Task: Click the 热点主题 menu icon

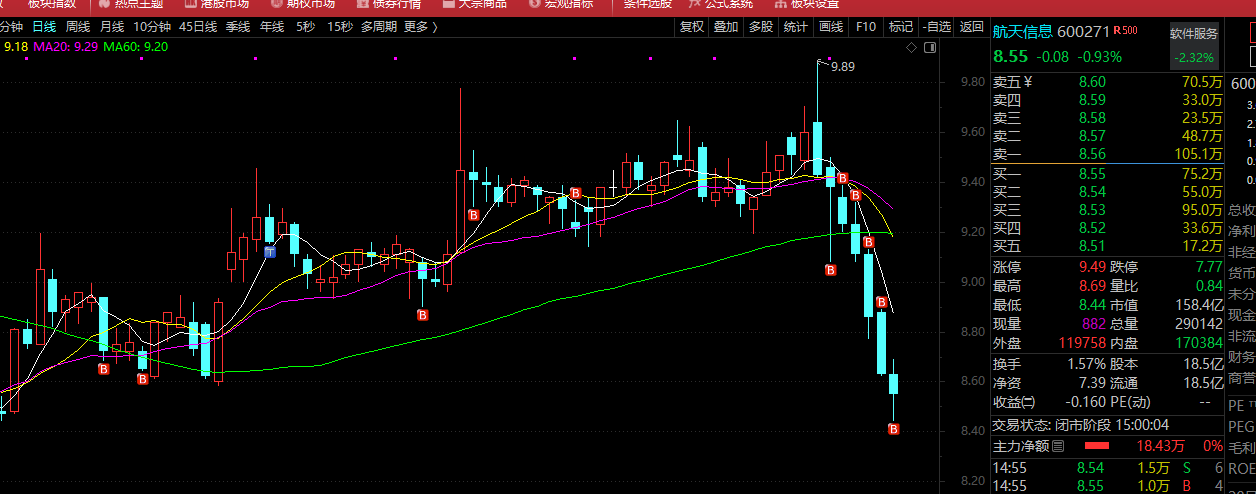Action: pos(104,3)
